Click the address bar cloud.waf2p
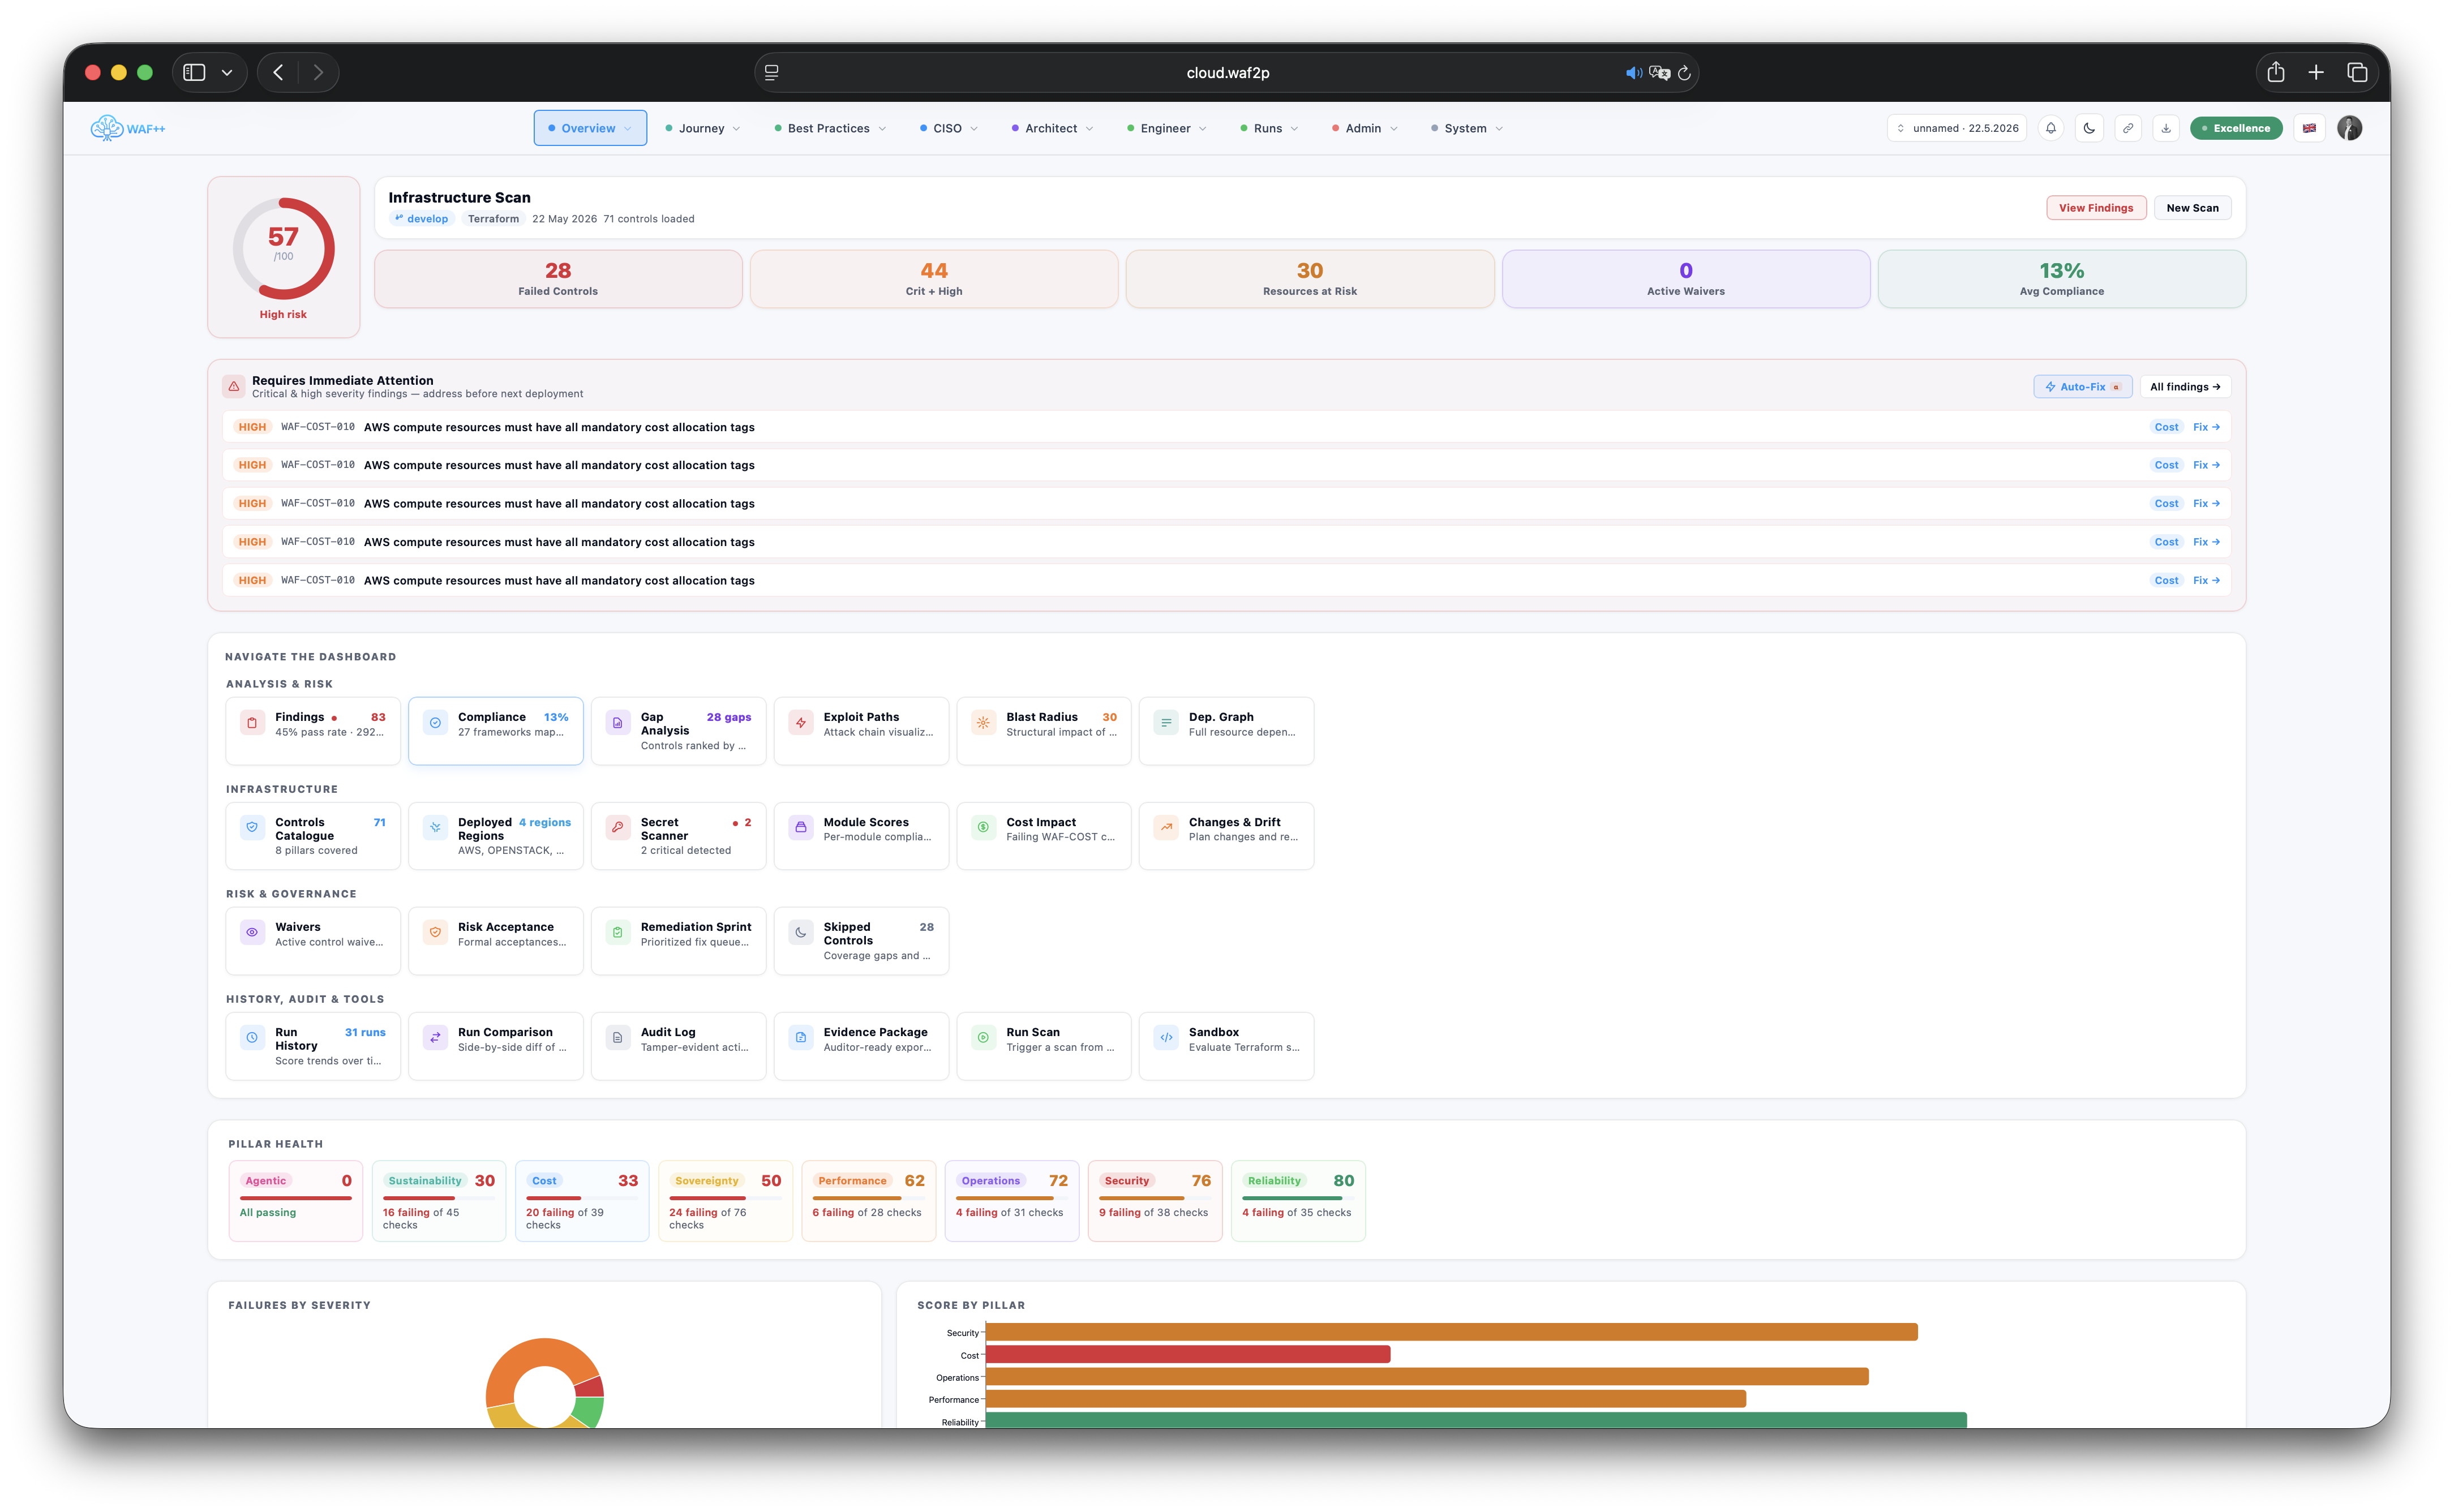 1227,73
